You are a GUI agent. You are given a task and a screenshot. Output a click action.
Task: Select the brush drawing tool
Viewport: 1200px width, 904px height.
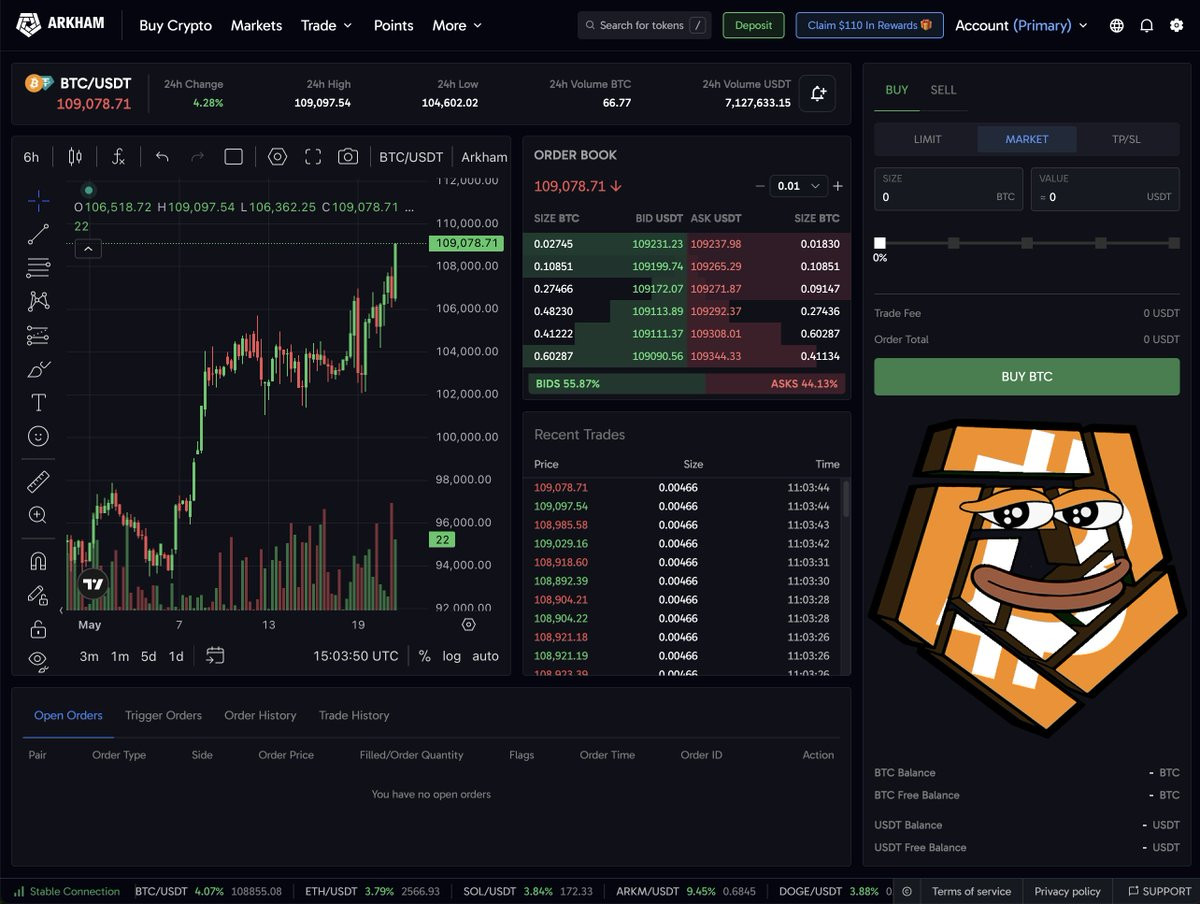click(x=38, y=369)
